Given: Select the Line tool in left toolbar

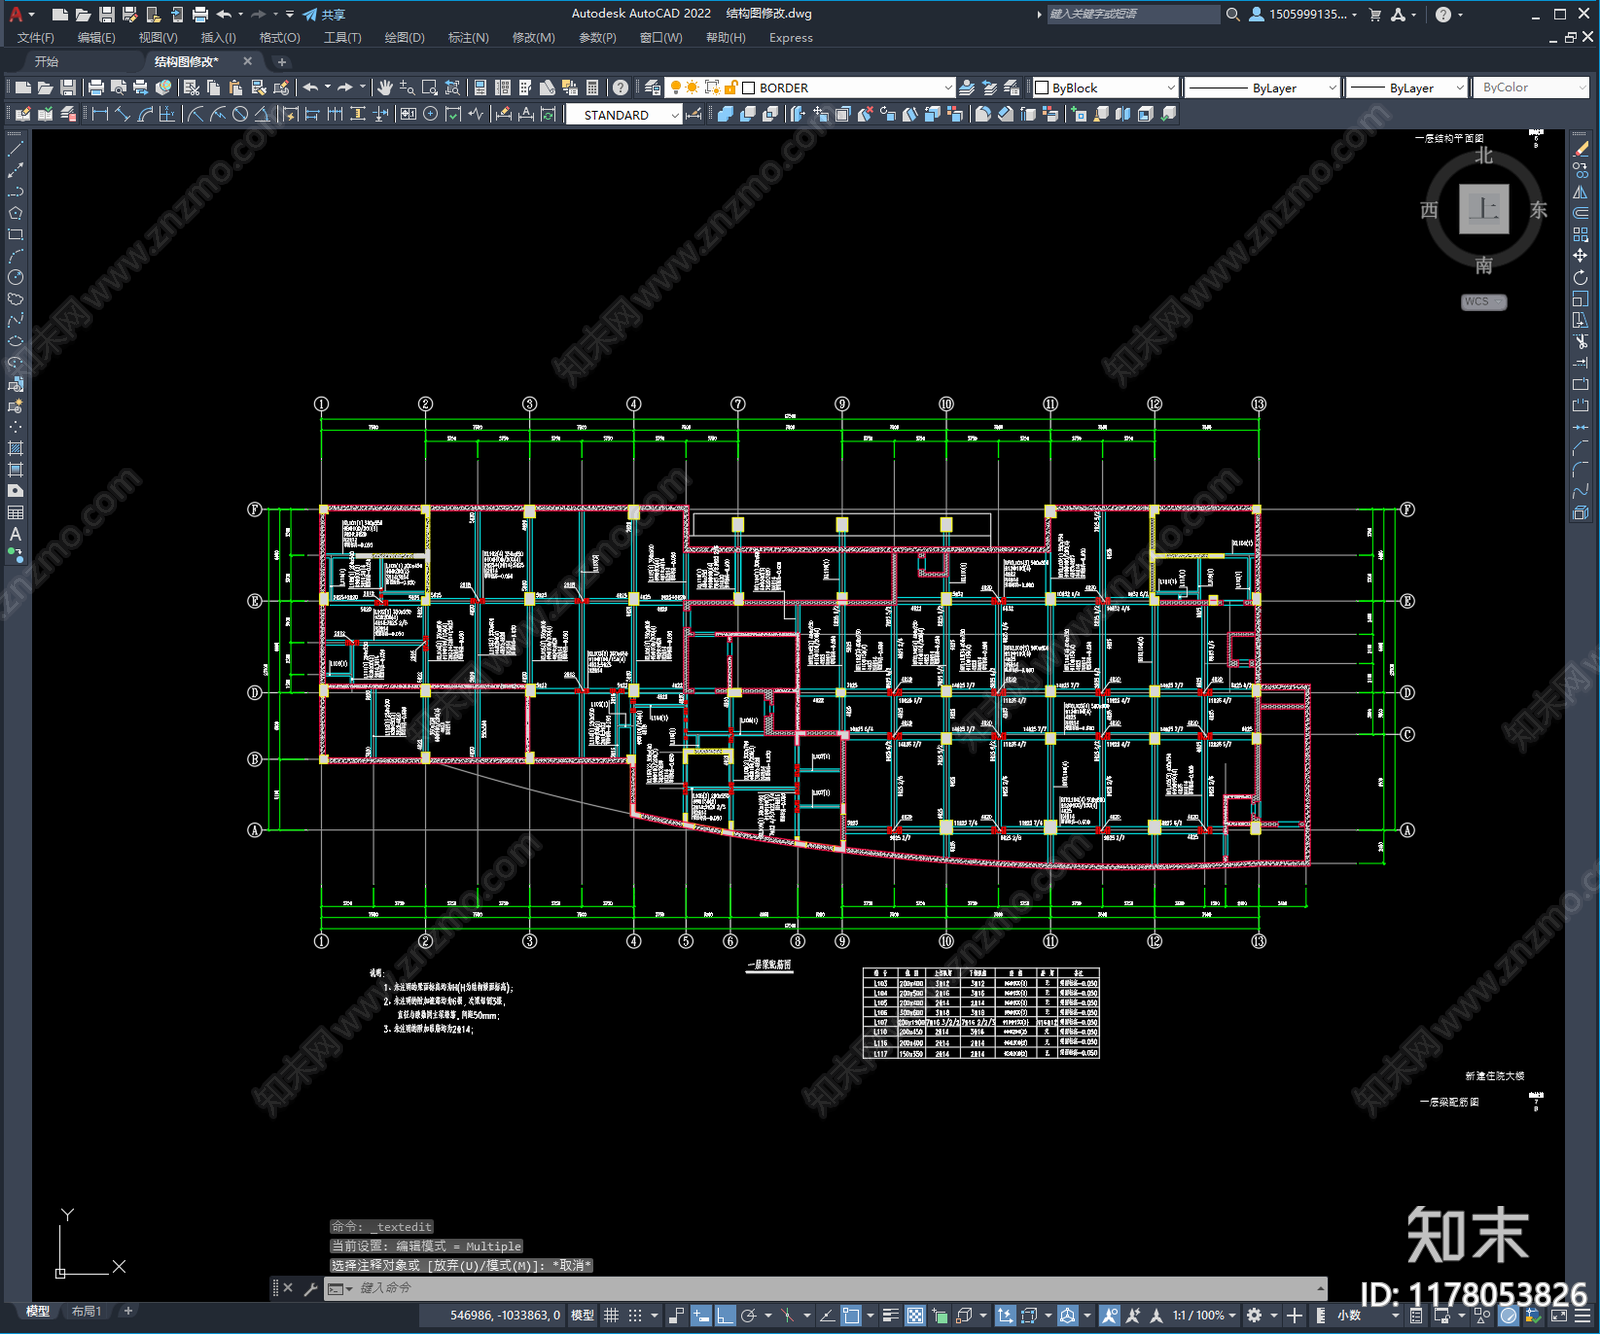Looking at the screenshot, I should pyautogui.click(x=16, y=148).
